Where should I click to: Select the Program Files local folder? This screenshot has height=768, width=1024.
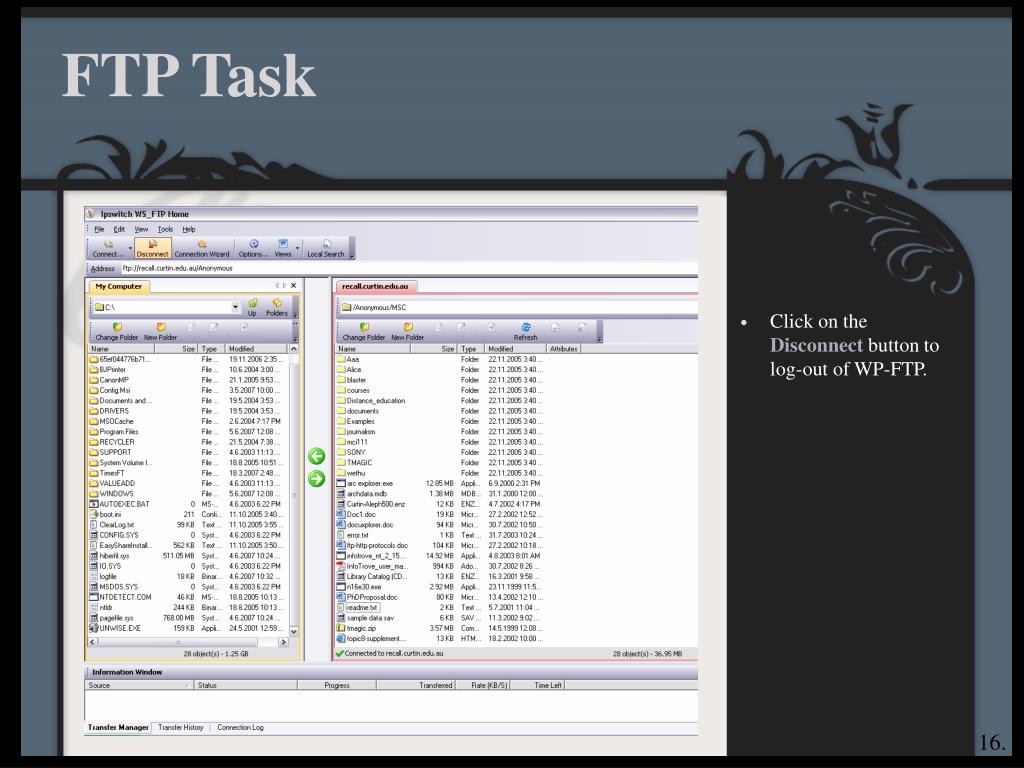118,432
